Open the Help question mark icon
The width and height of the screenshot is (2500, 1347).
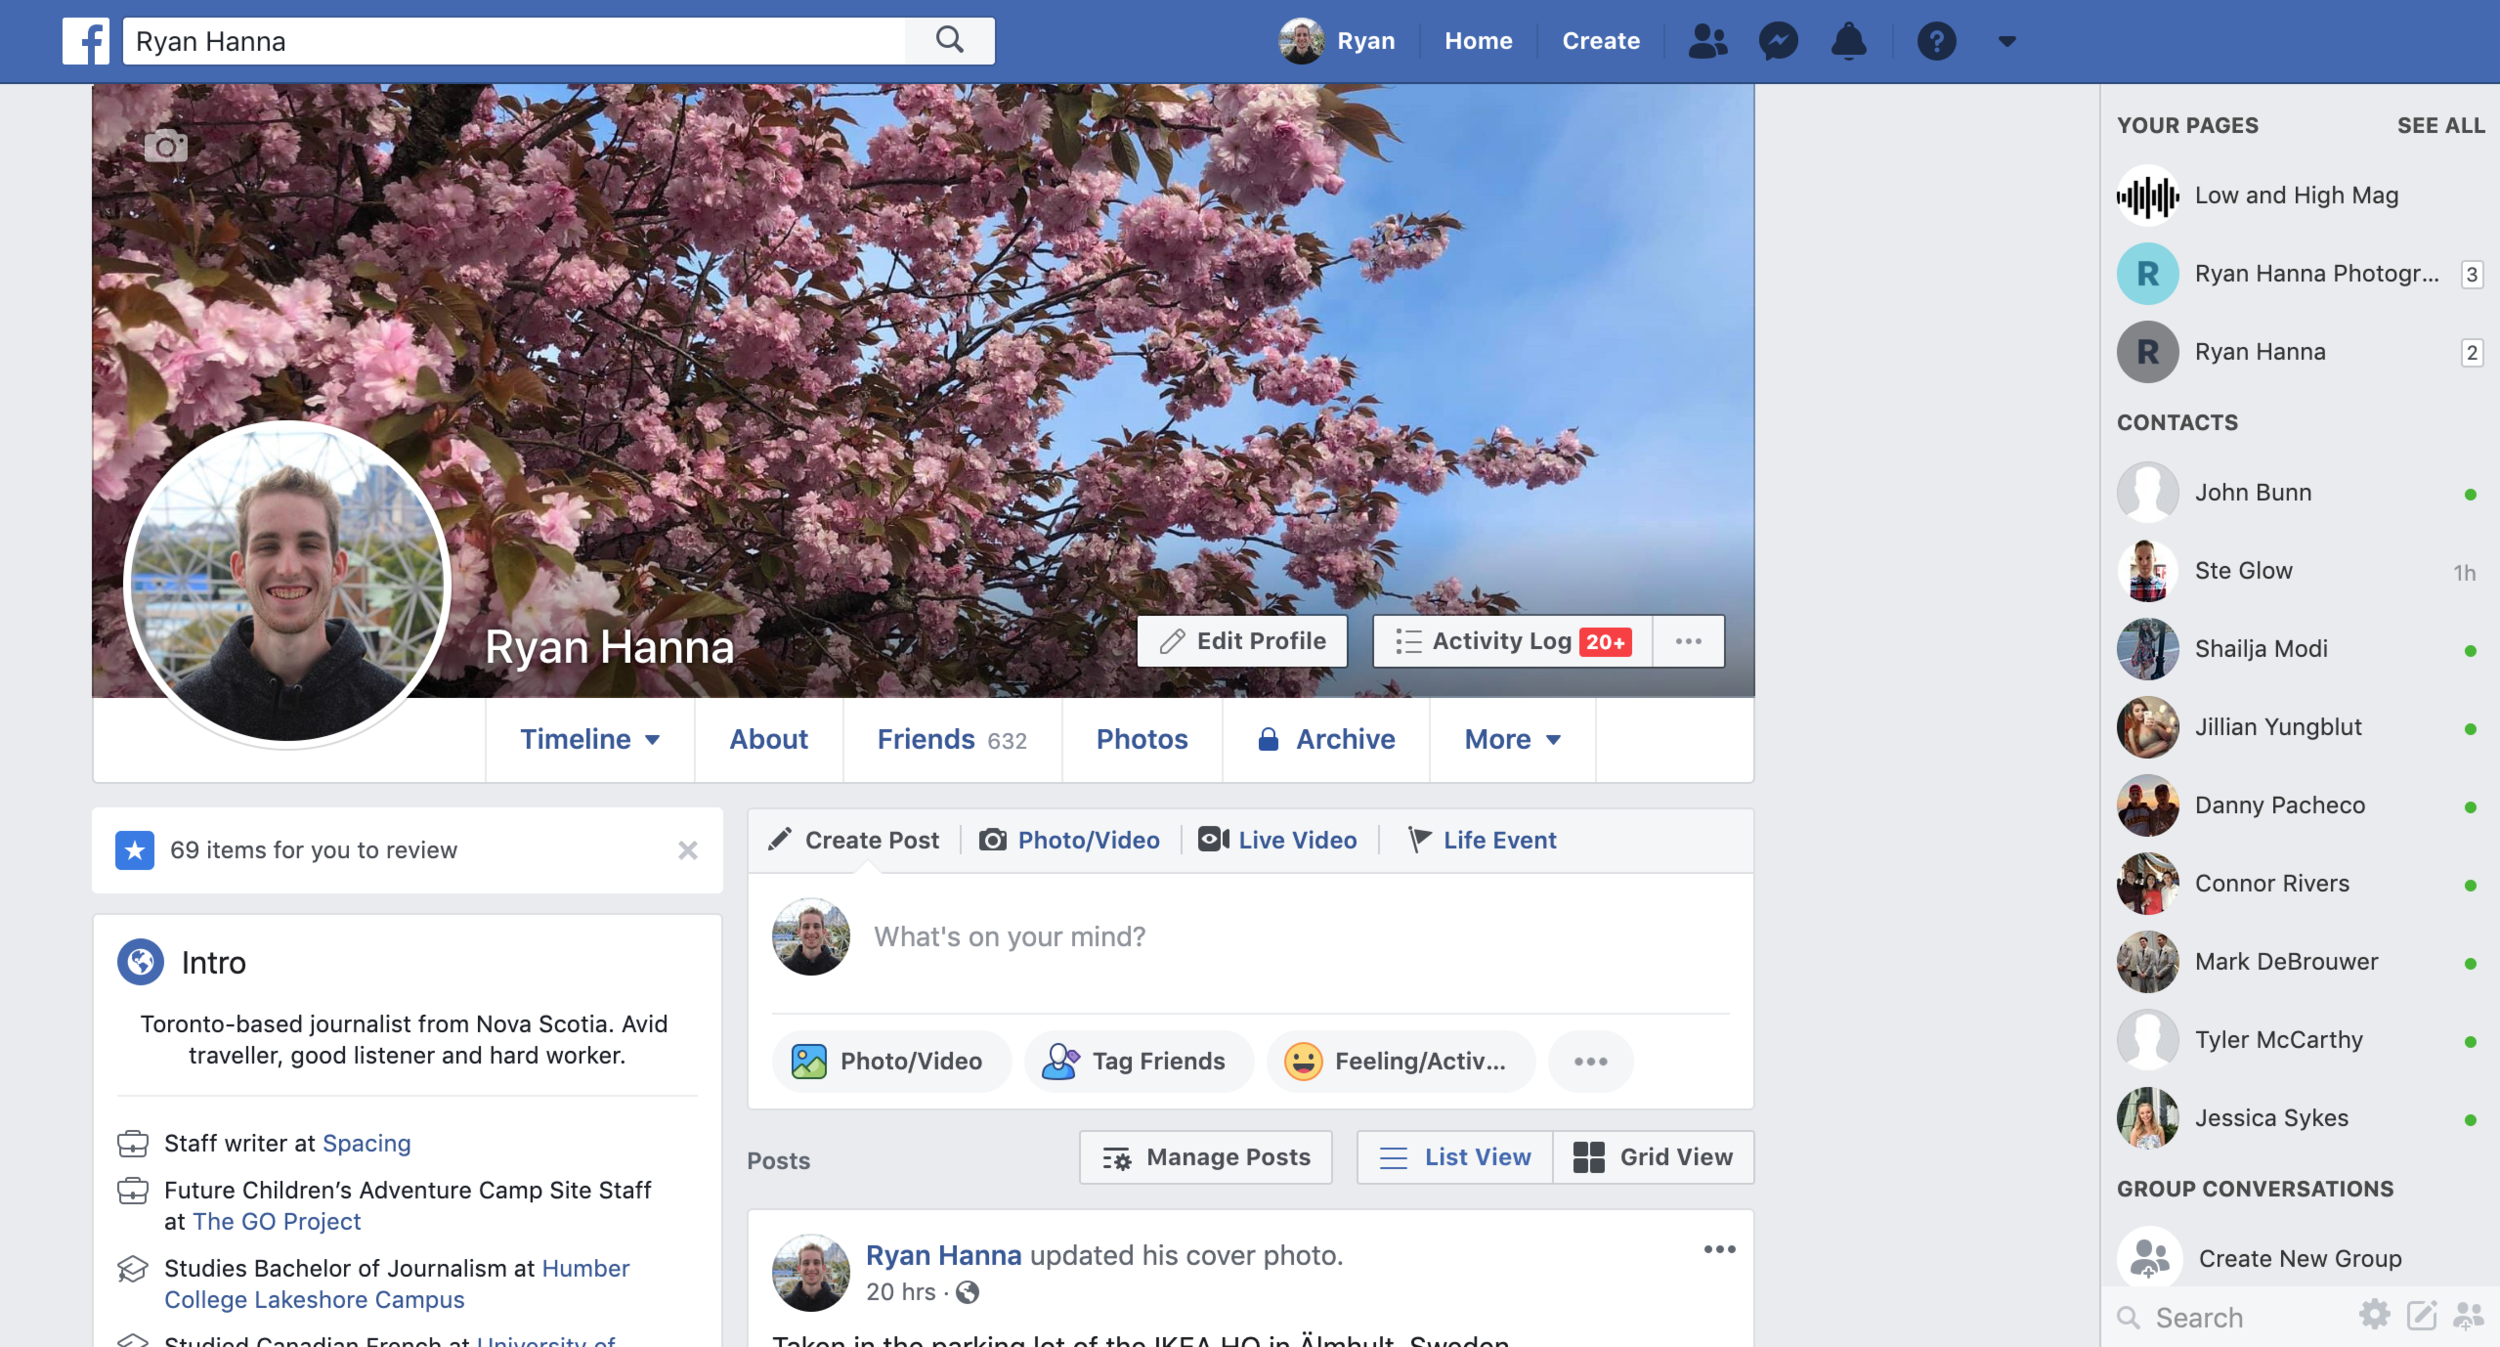(1936, 41)
